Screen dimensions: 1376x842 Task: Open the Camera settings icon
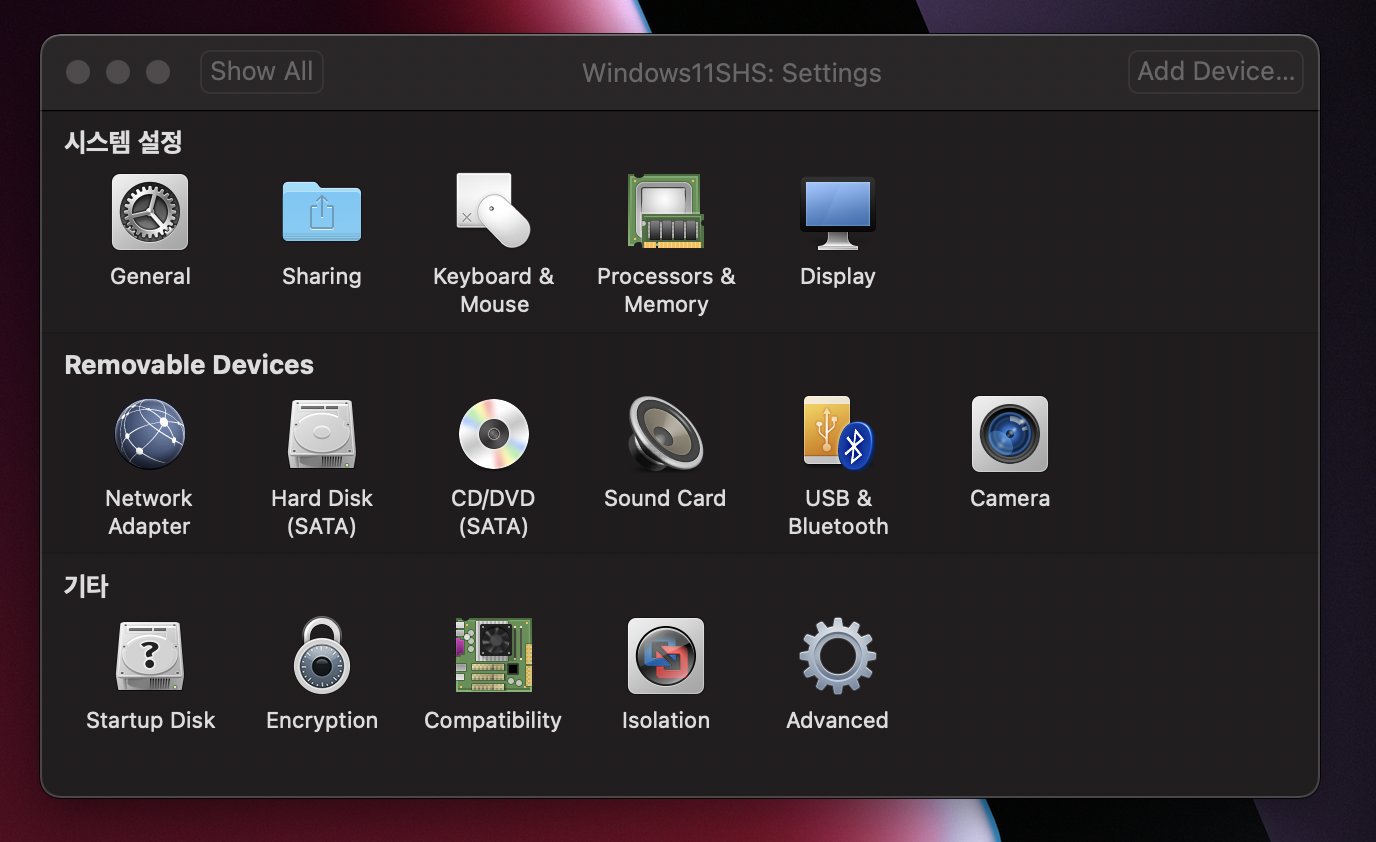[1010, 434]
